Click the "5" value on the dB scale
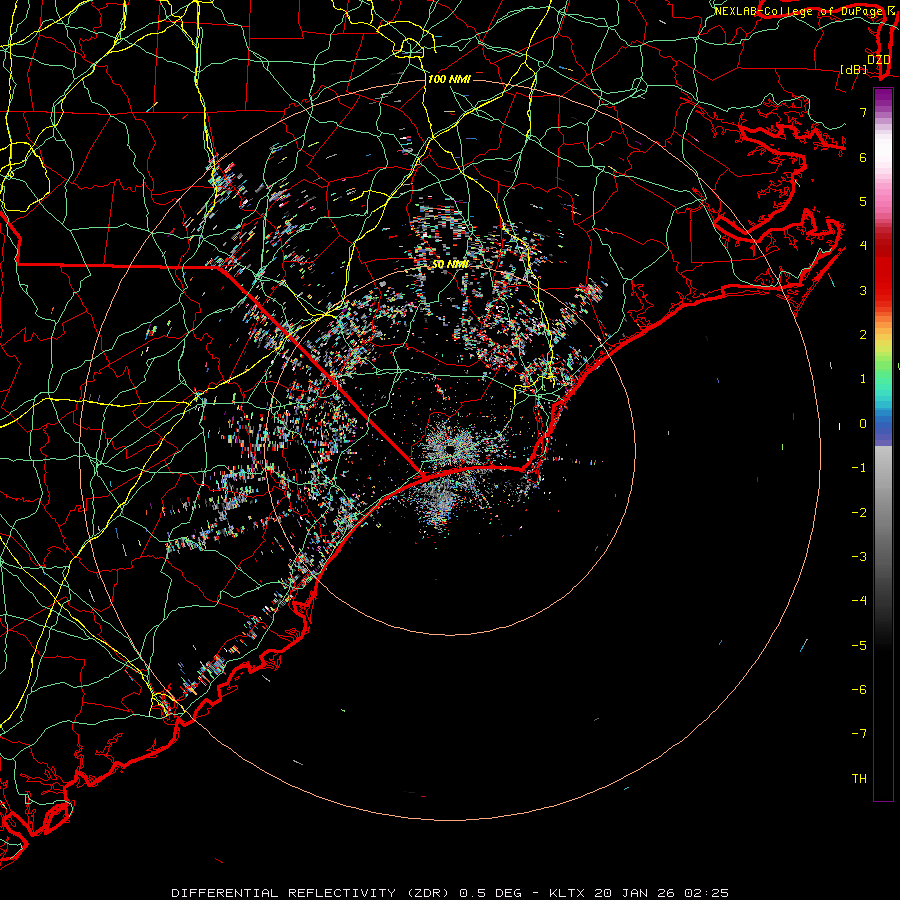The height and width of the screenshot is (900, 900). tap(863, 201)
